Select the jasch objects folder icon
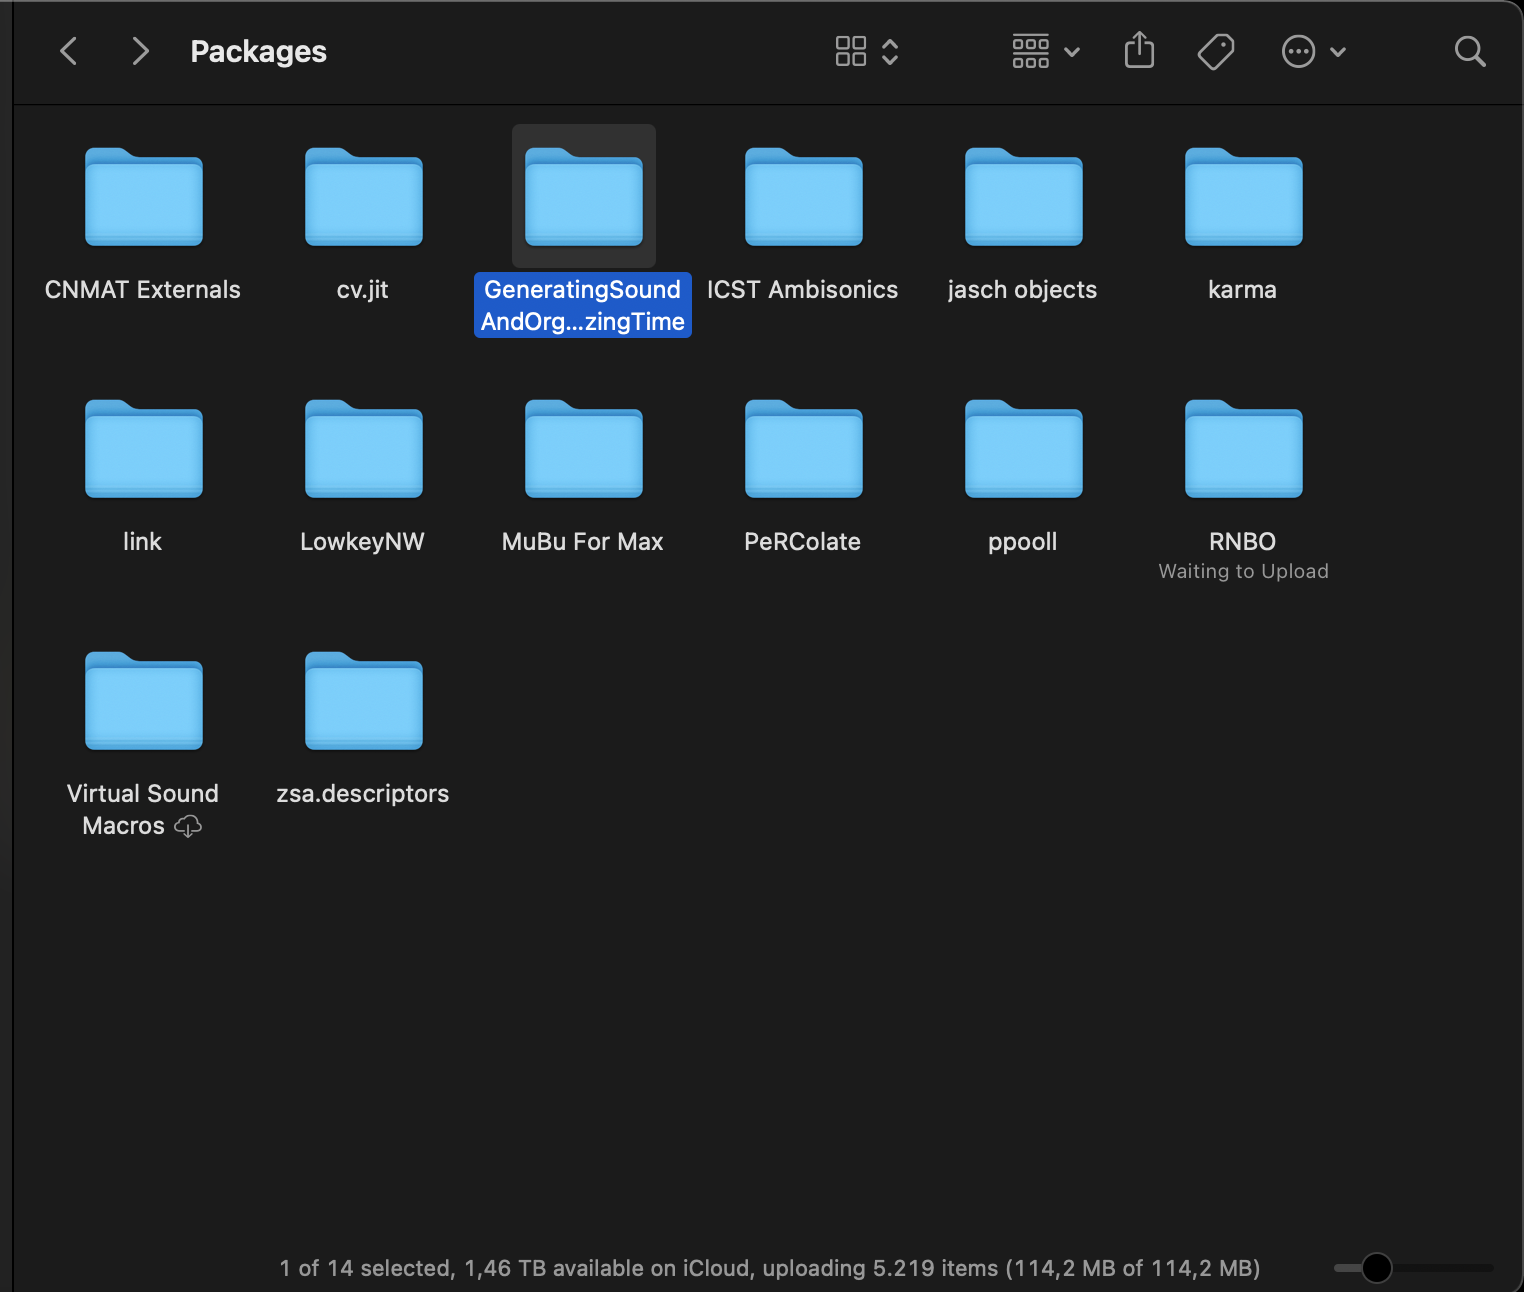Image resolution: width=1524 pixels, height=1292 pixels. 1024,196
